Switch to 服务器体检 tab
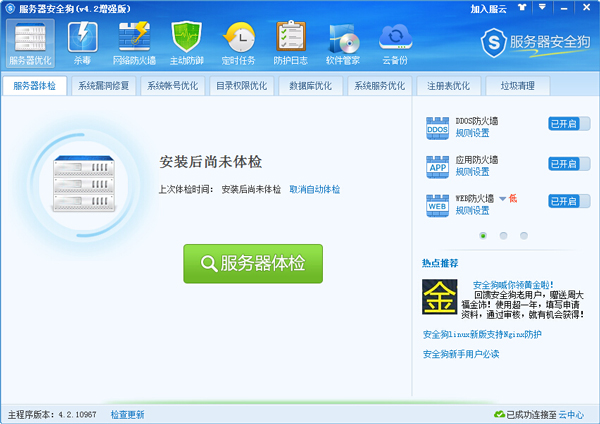The image size is (600, 424). pyautogui.click(x=34, y=86)
